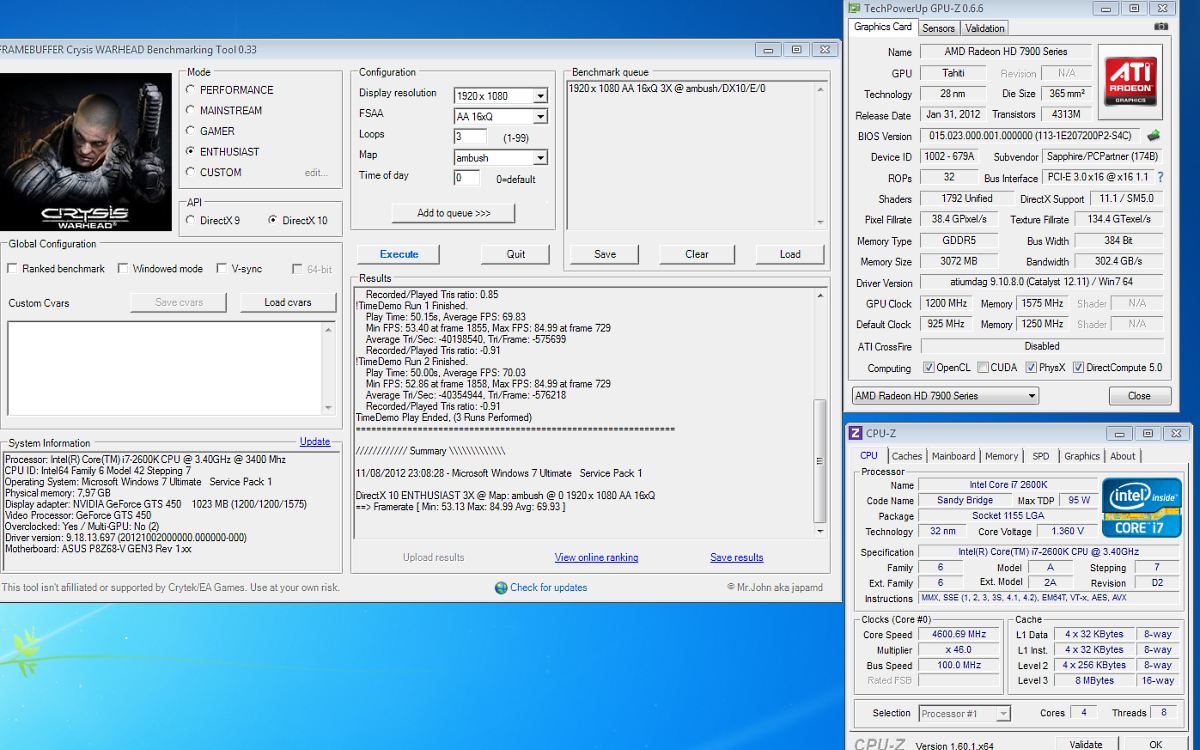Click the green BIOS save chip icon
The height and width of the screenshot is (750, 1200).
click(x=1153, y=136)
